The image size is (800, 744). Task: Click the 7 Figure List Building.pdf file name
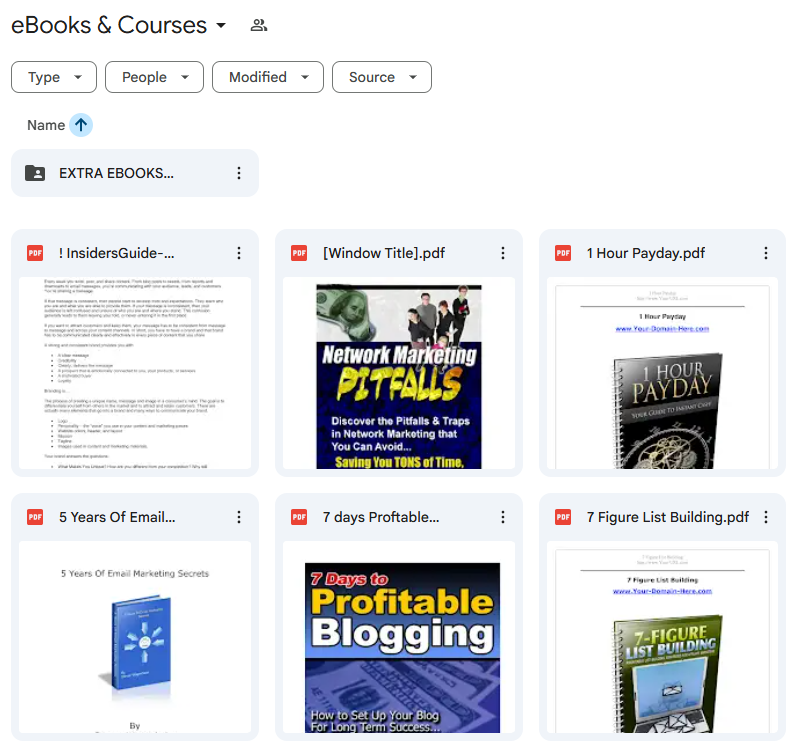668,517
